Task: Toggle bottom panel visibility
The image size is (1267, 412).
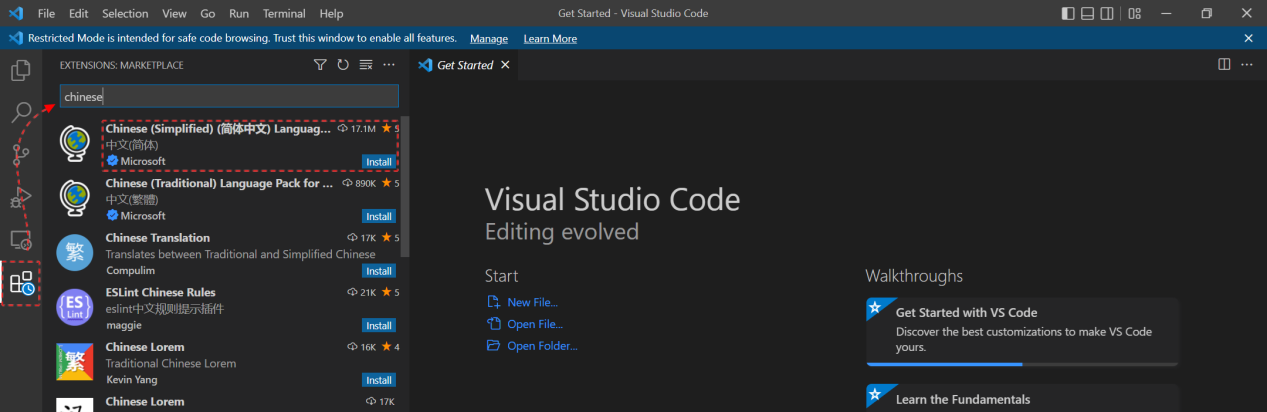Action: pyautogui.click(x=1088, y=13)
